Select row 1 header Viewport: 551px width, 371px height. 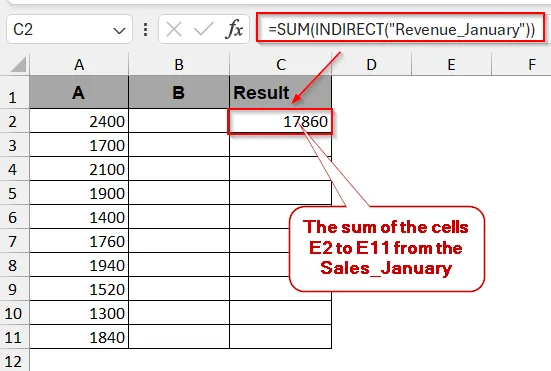click(15, 92)
